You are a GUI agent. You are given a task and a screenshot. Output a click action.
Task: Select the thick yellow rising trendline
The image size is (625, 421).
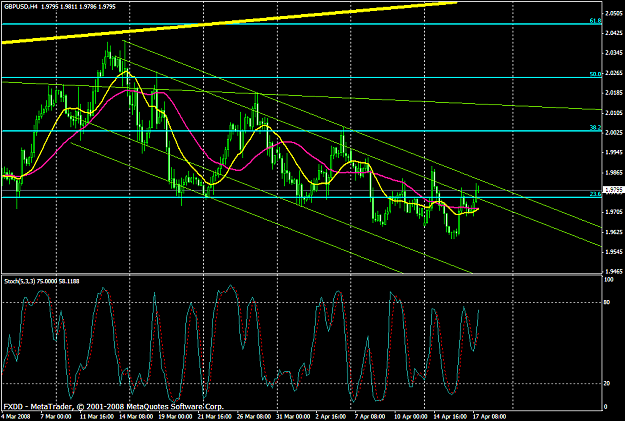229,22
